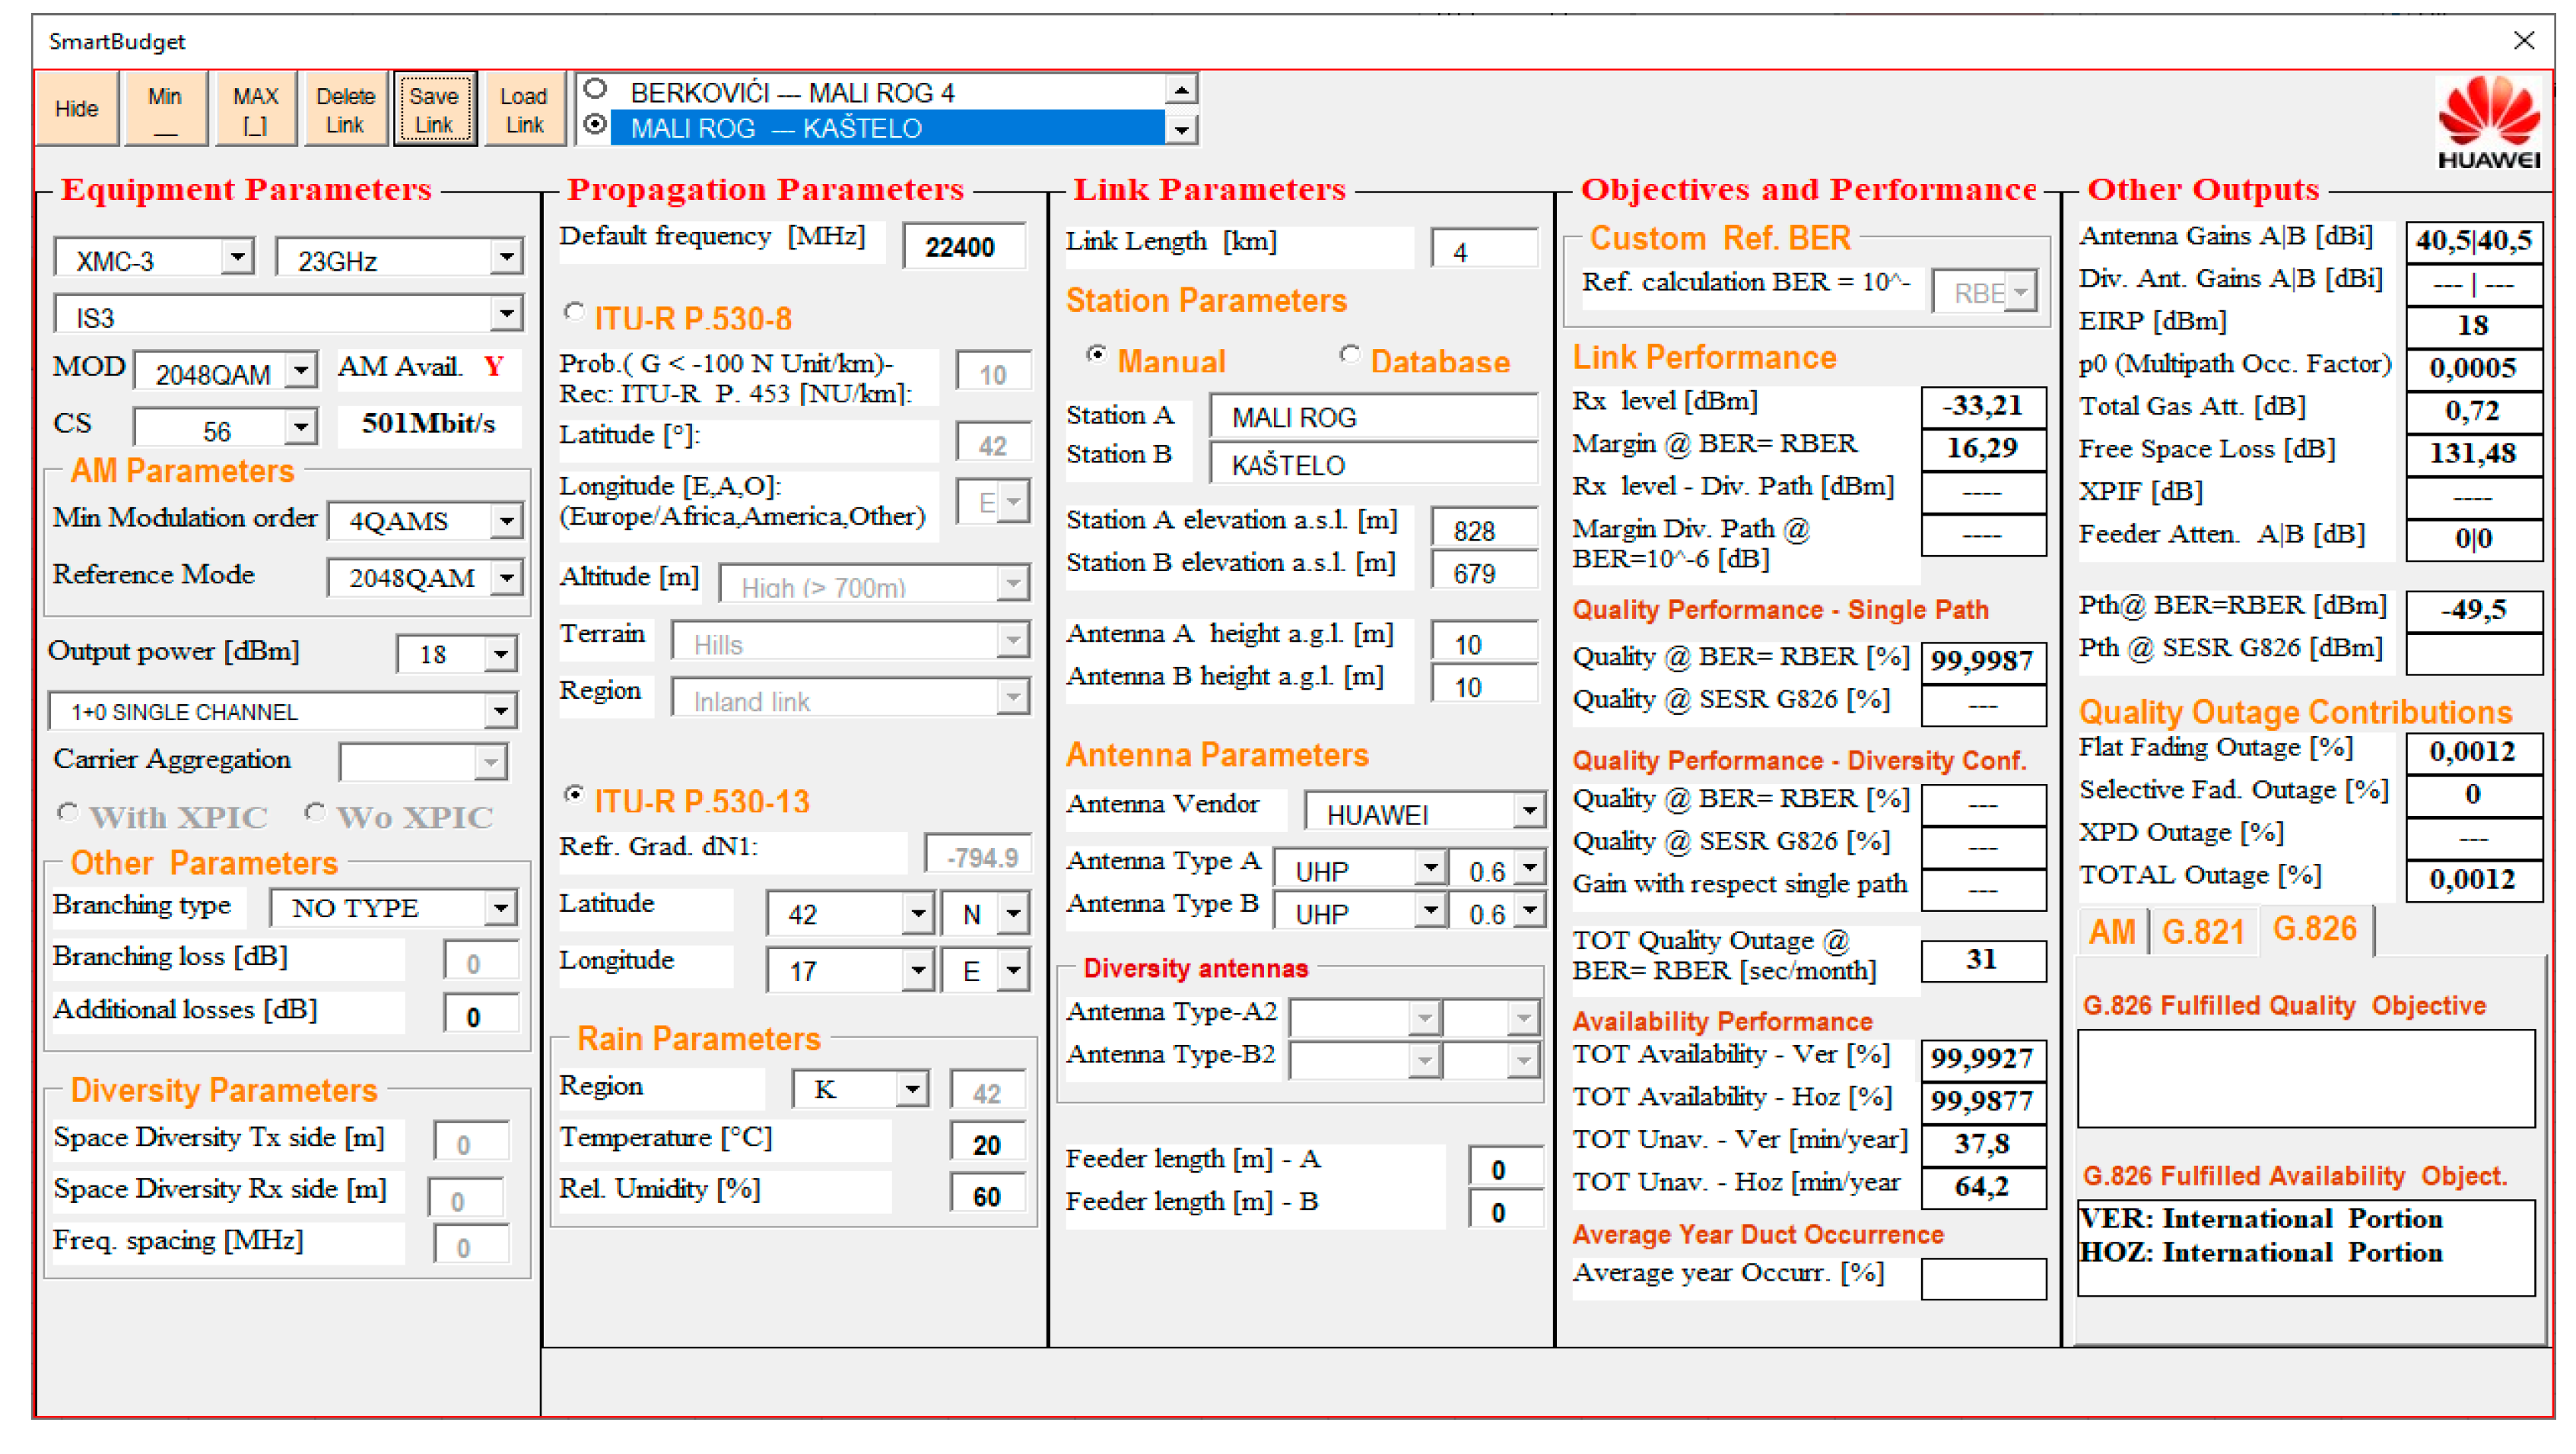
Task: Expand the IS3 dropdown
Action: 507,316
